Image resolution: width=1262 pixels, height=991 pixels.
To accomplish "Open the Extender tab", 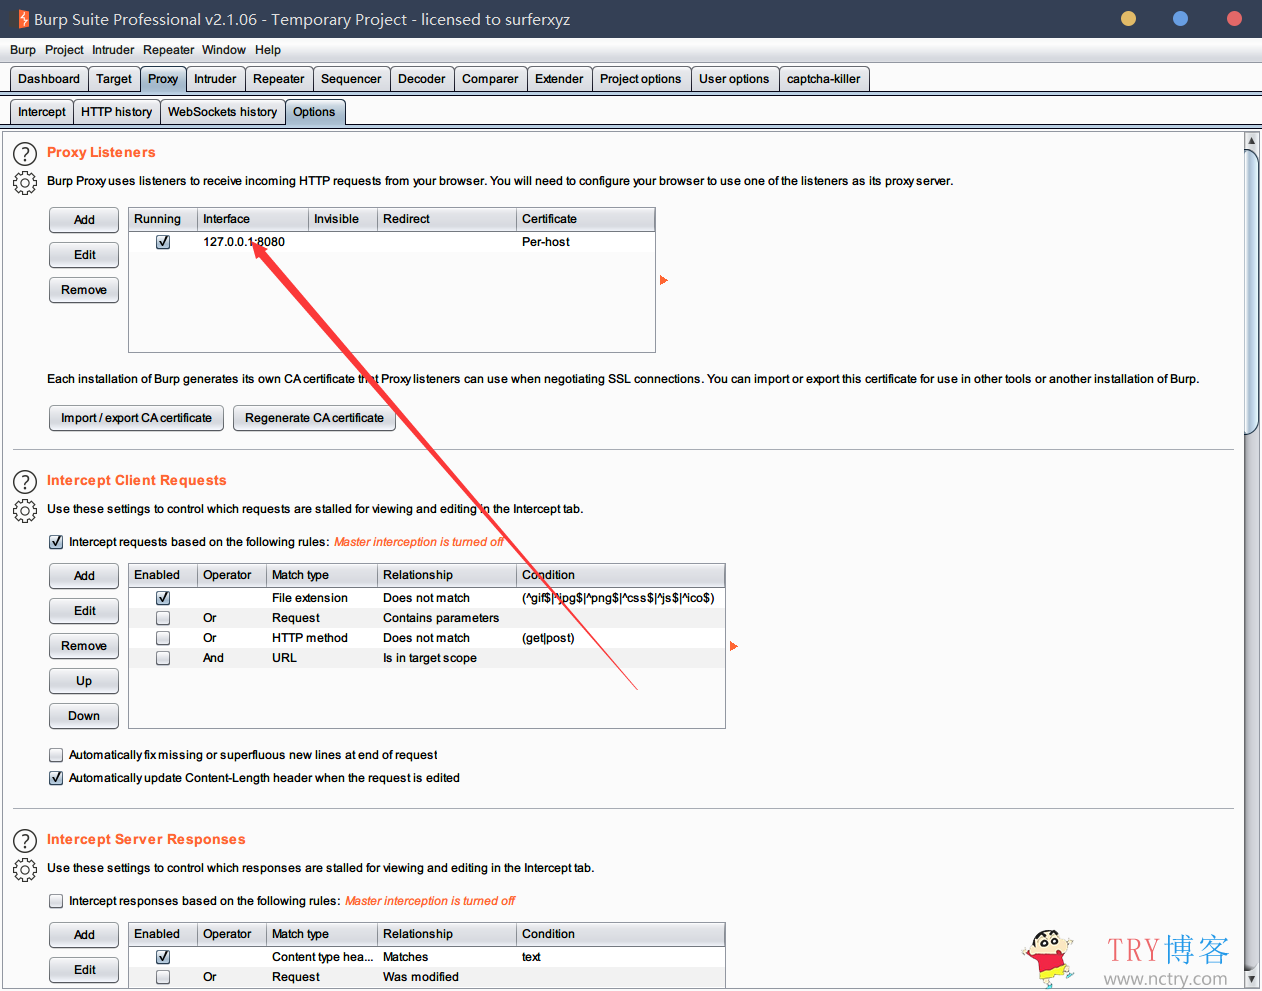I will click(559, 79).
